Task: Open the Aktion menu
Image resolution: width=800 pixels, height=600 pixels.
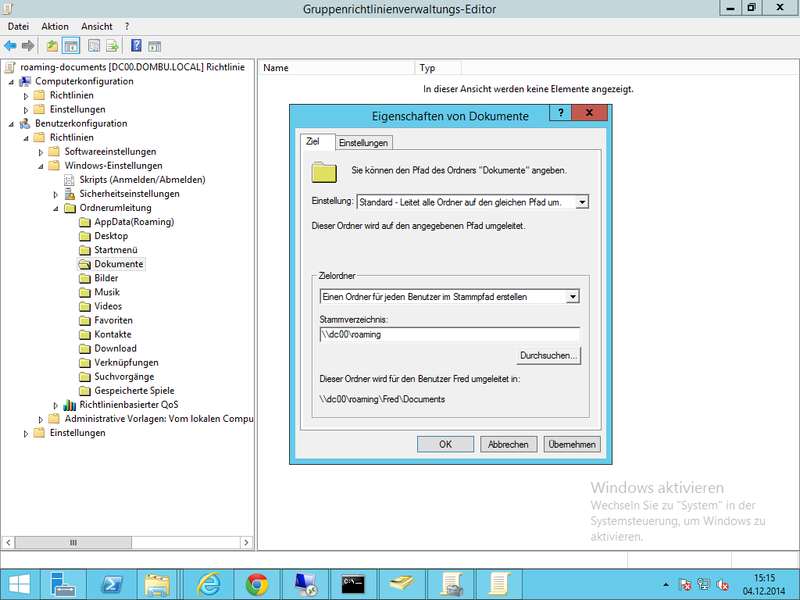Action: point(55,26)
